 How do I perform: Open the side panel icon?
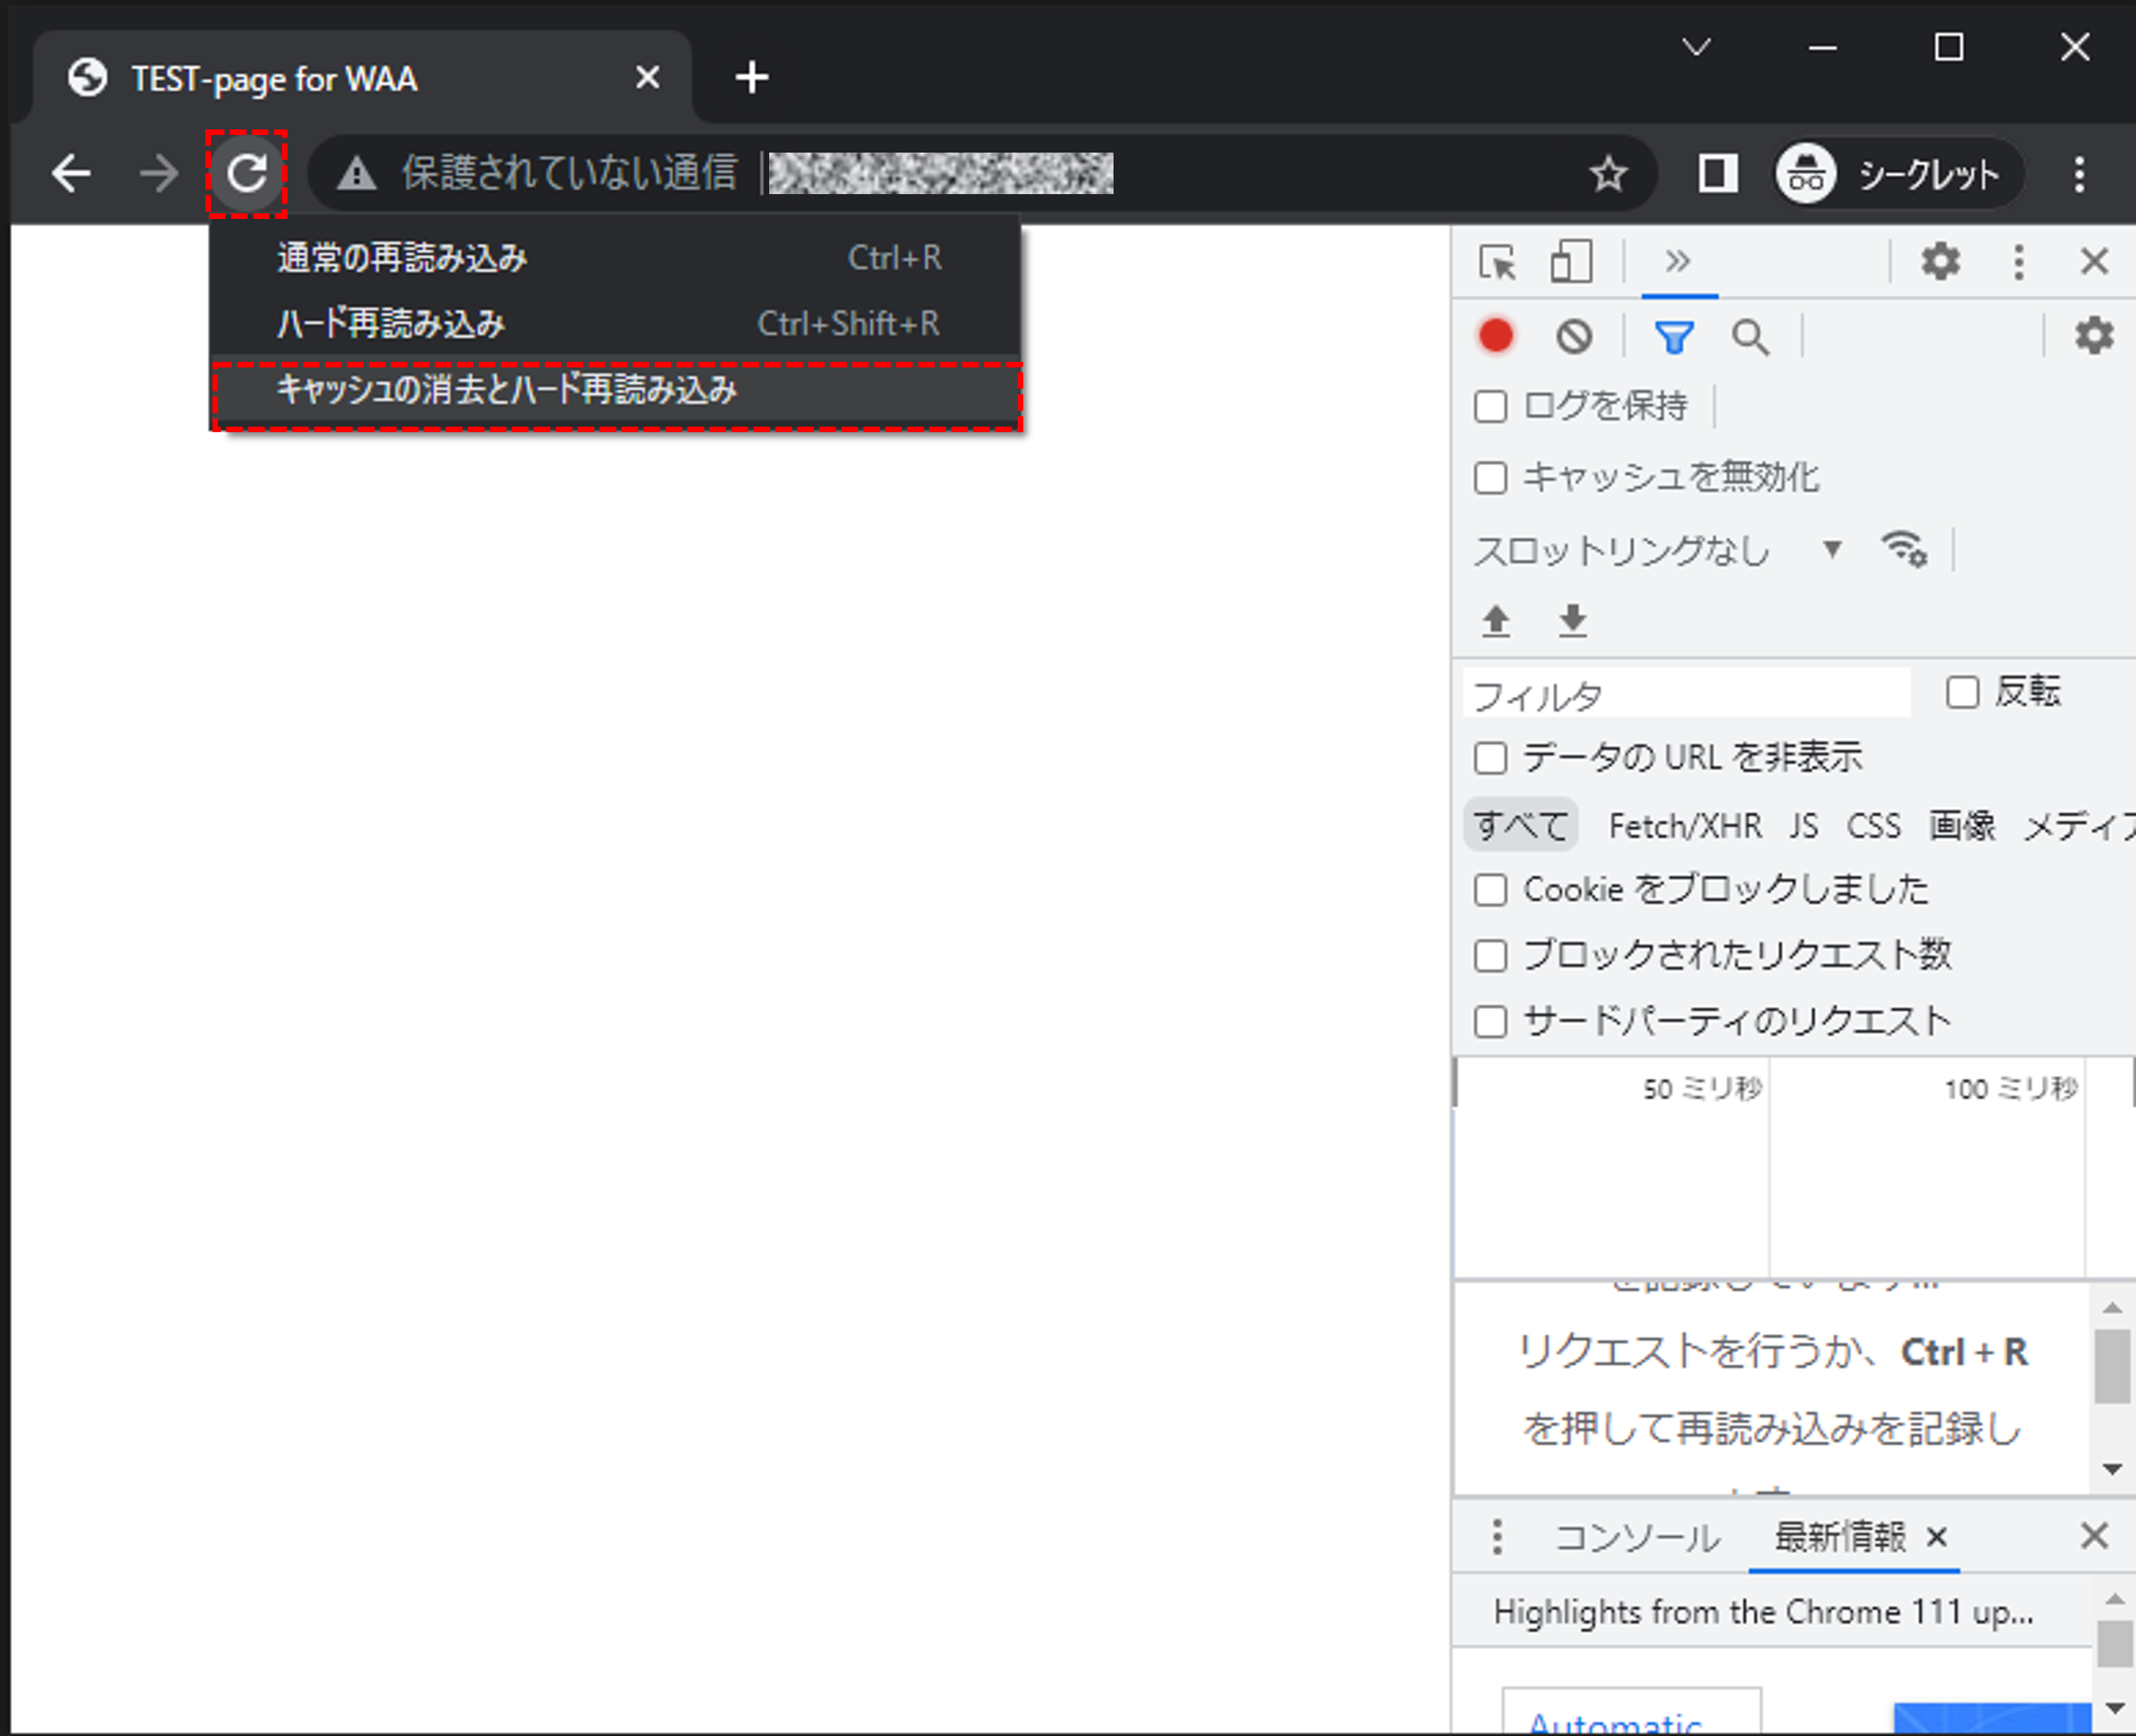coord(1717,174)
